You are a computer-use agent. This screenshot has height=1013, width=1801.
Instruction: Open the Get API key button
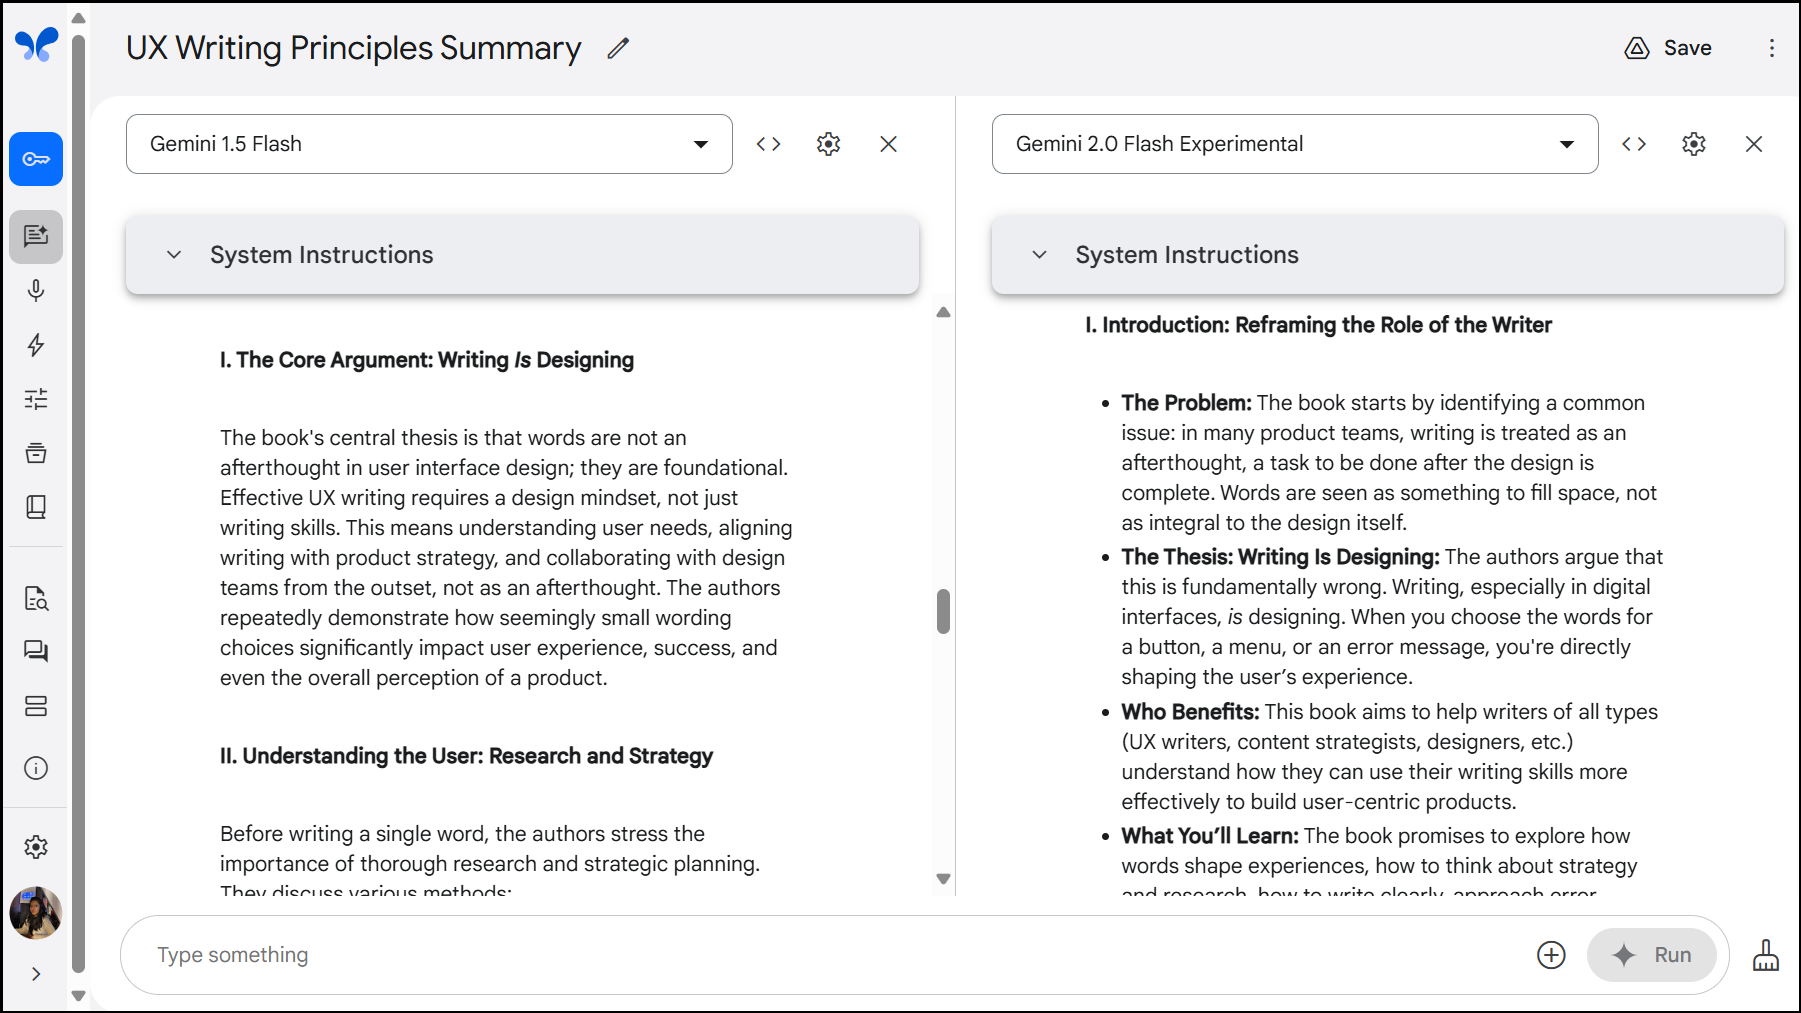36,159
